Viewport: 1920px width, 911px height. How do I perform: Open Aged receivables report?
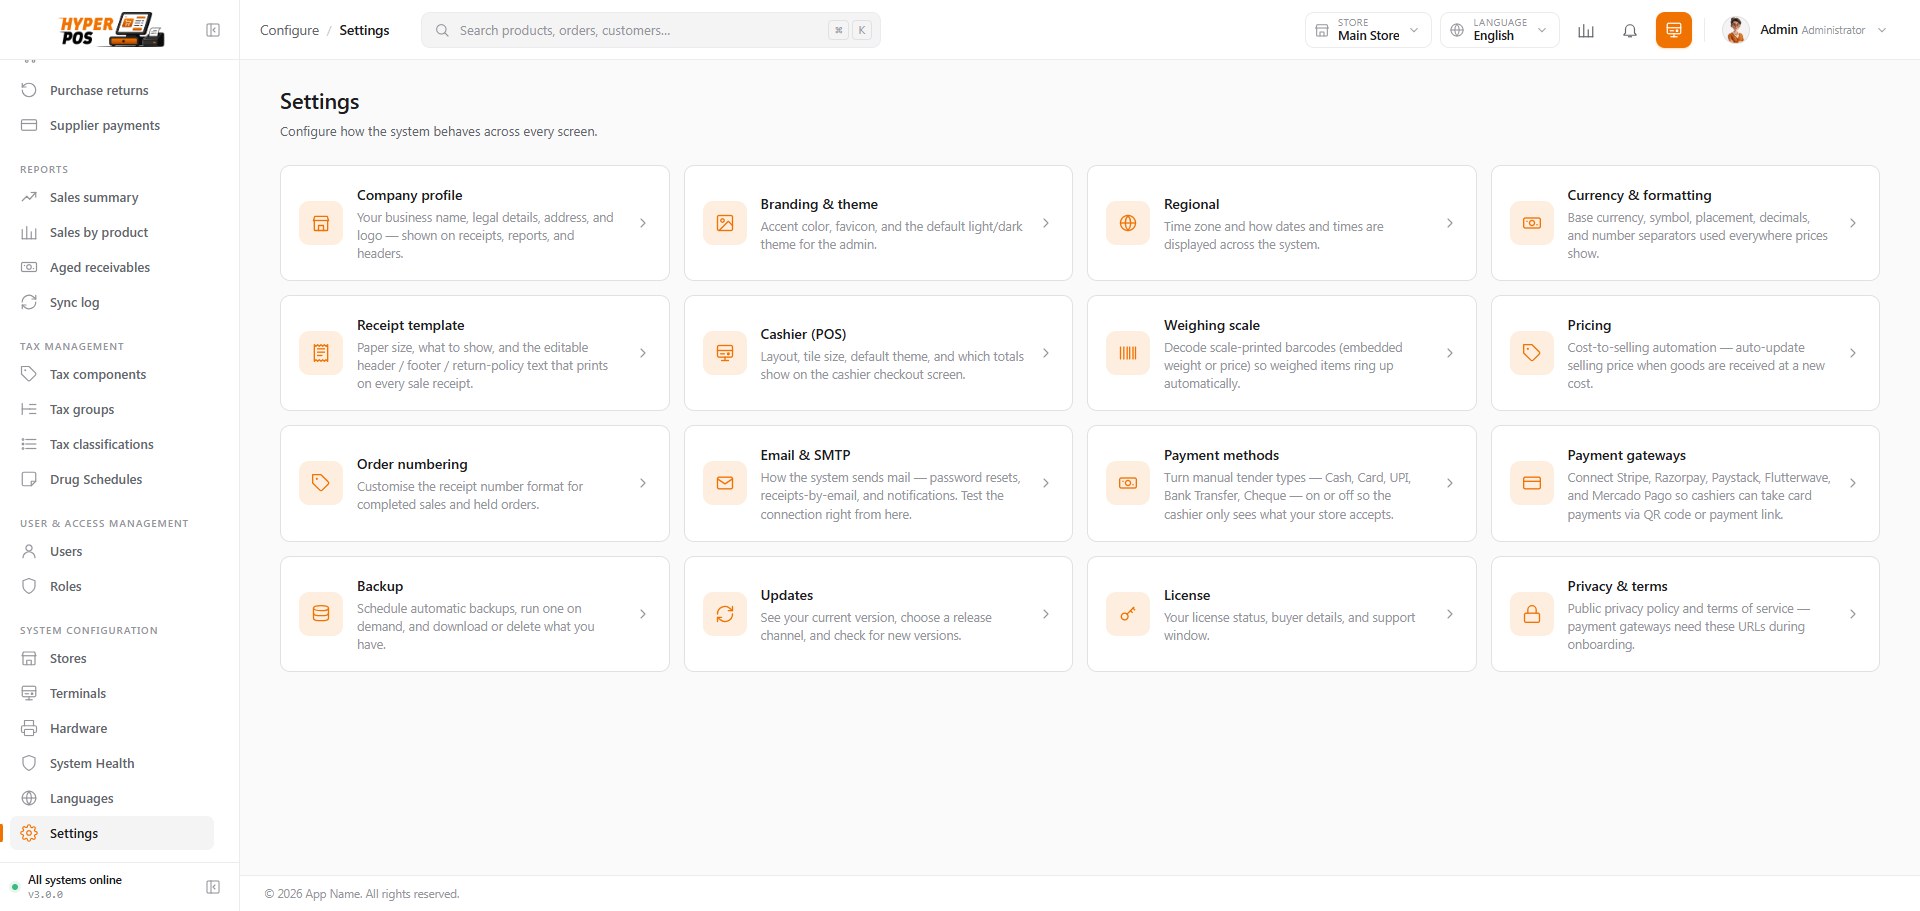(x=112, y=267)
